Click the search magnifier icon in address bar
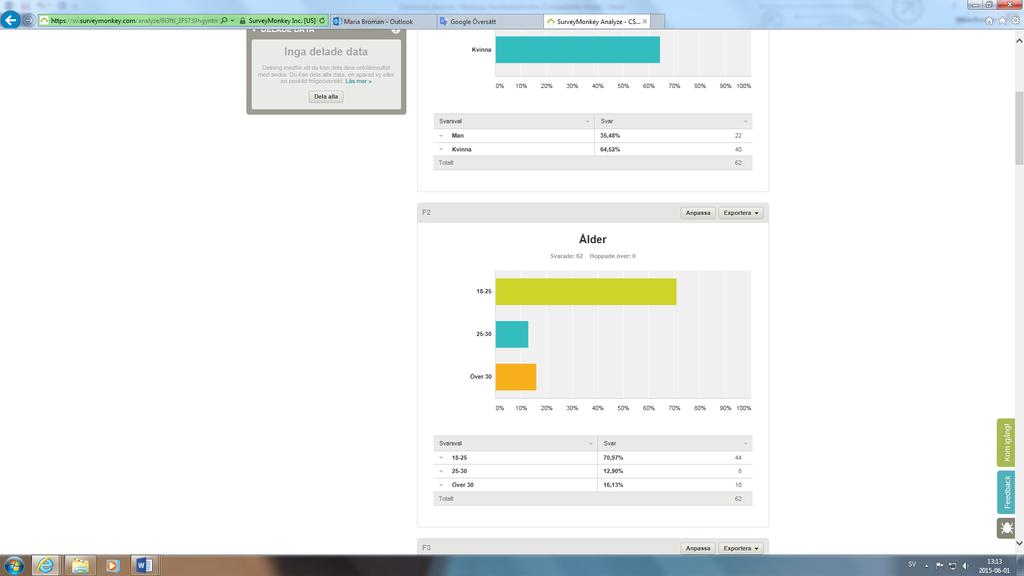 click(x=224, y=21)
